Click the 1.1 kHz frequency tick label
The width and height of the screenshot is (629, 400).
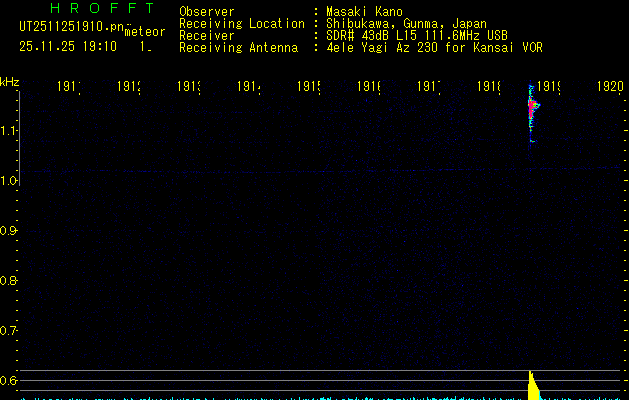point(8,130)
